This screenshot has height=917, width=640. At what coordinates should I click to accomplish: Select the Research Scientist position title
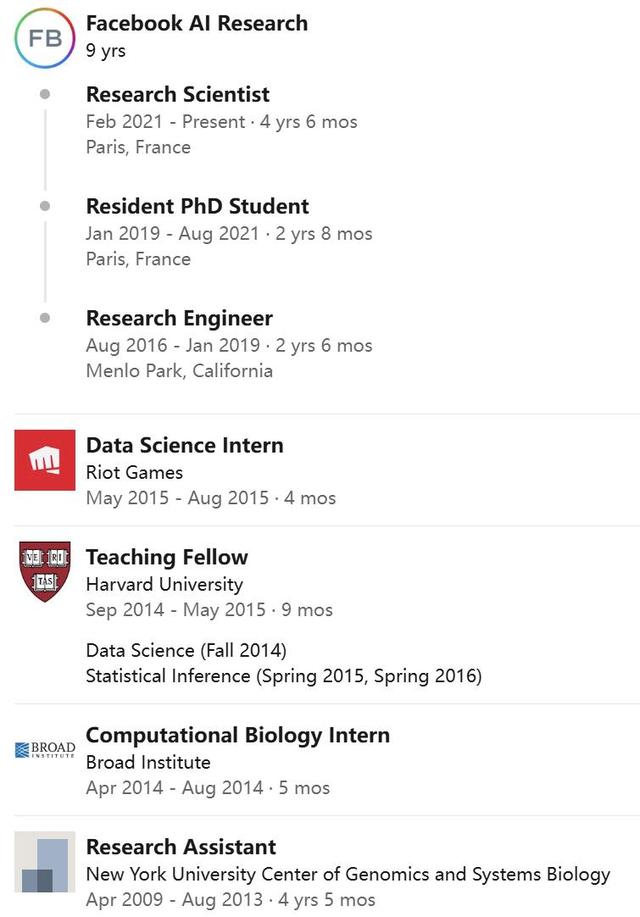[x=178, y=95]
